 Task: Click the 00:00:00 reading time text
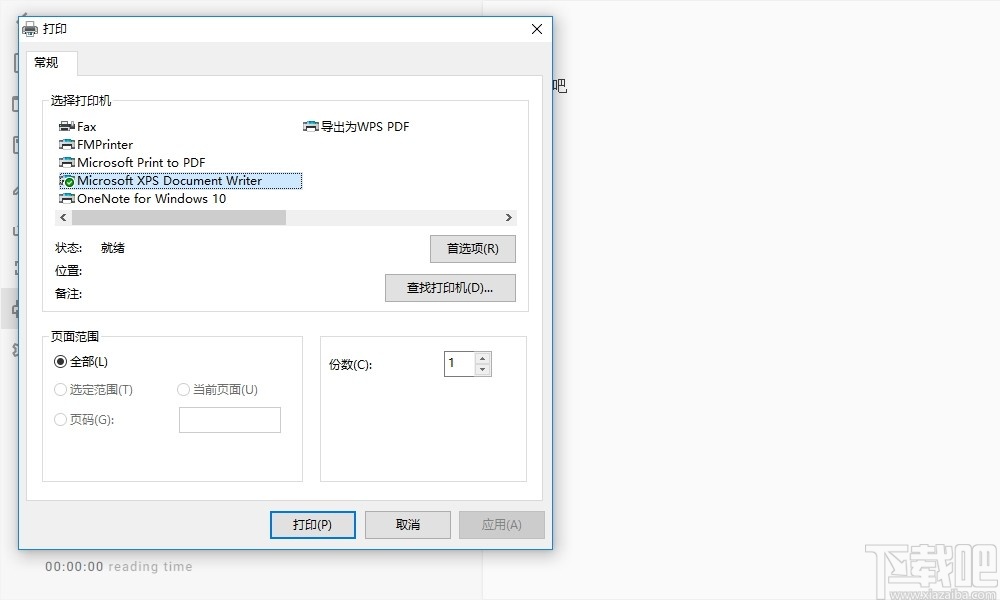[119, 566]
